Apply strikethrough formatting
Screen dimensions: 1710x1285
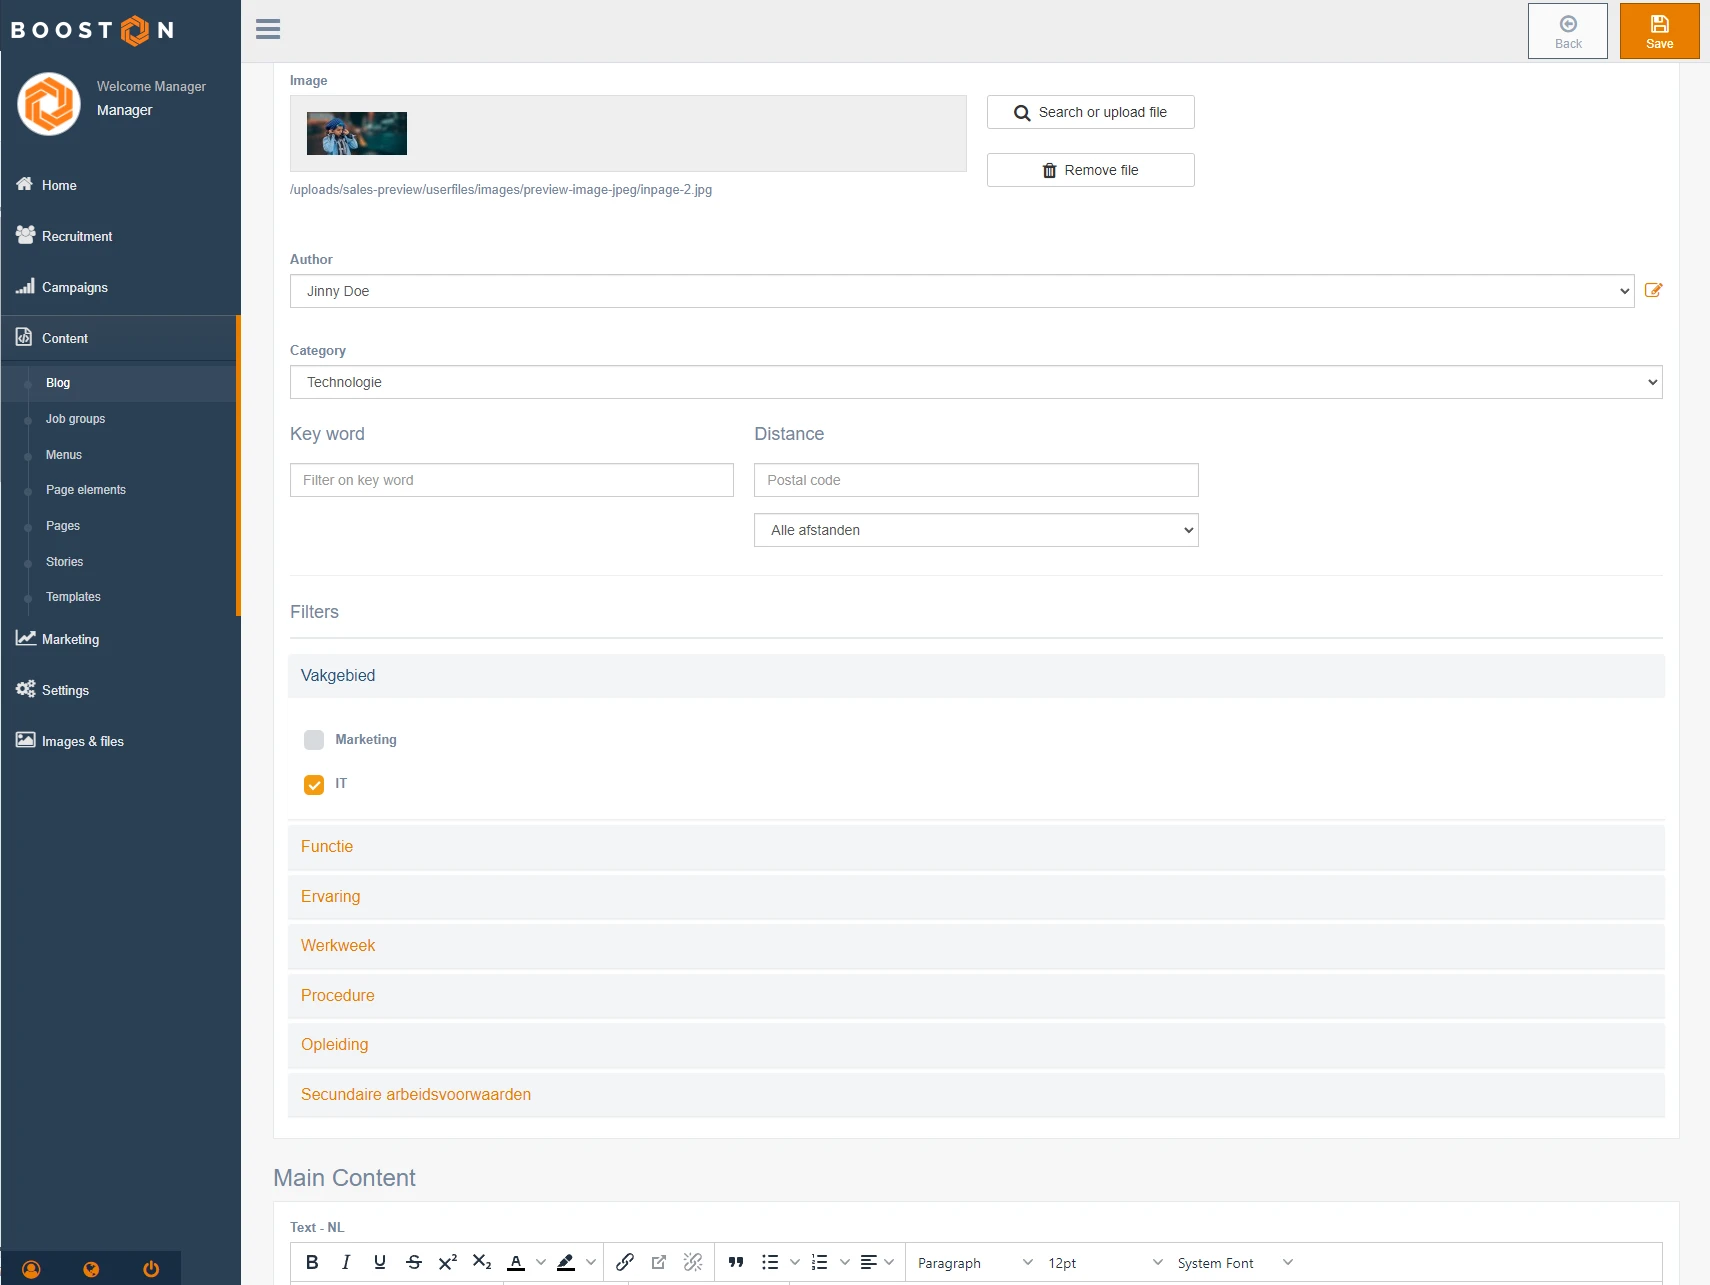click(x=414, y=1262)
